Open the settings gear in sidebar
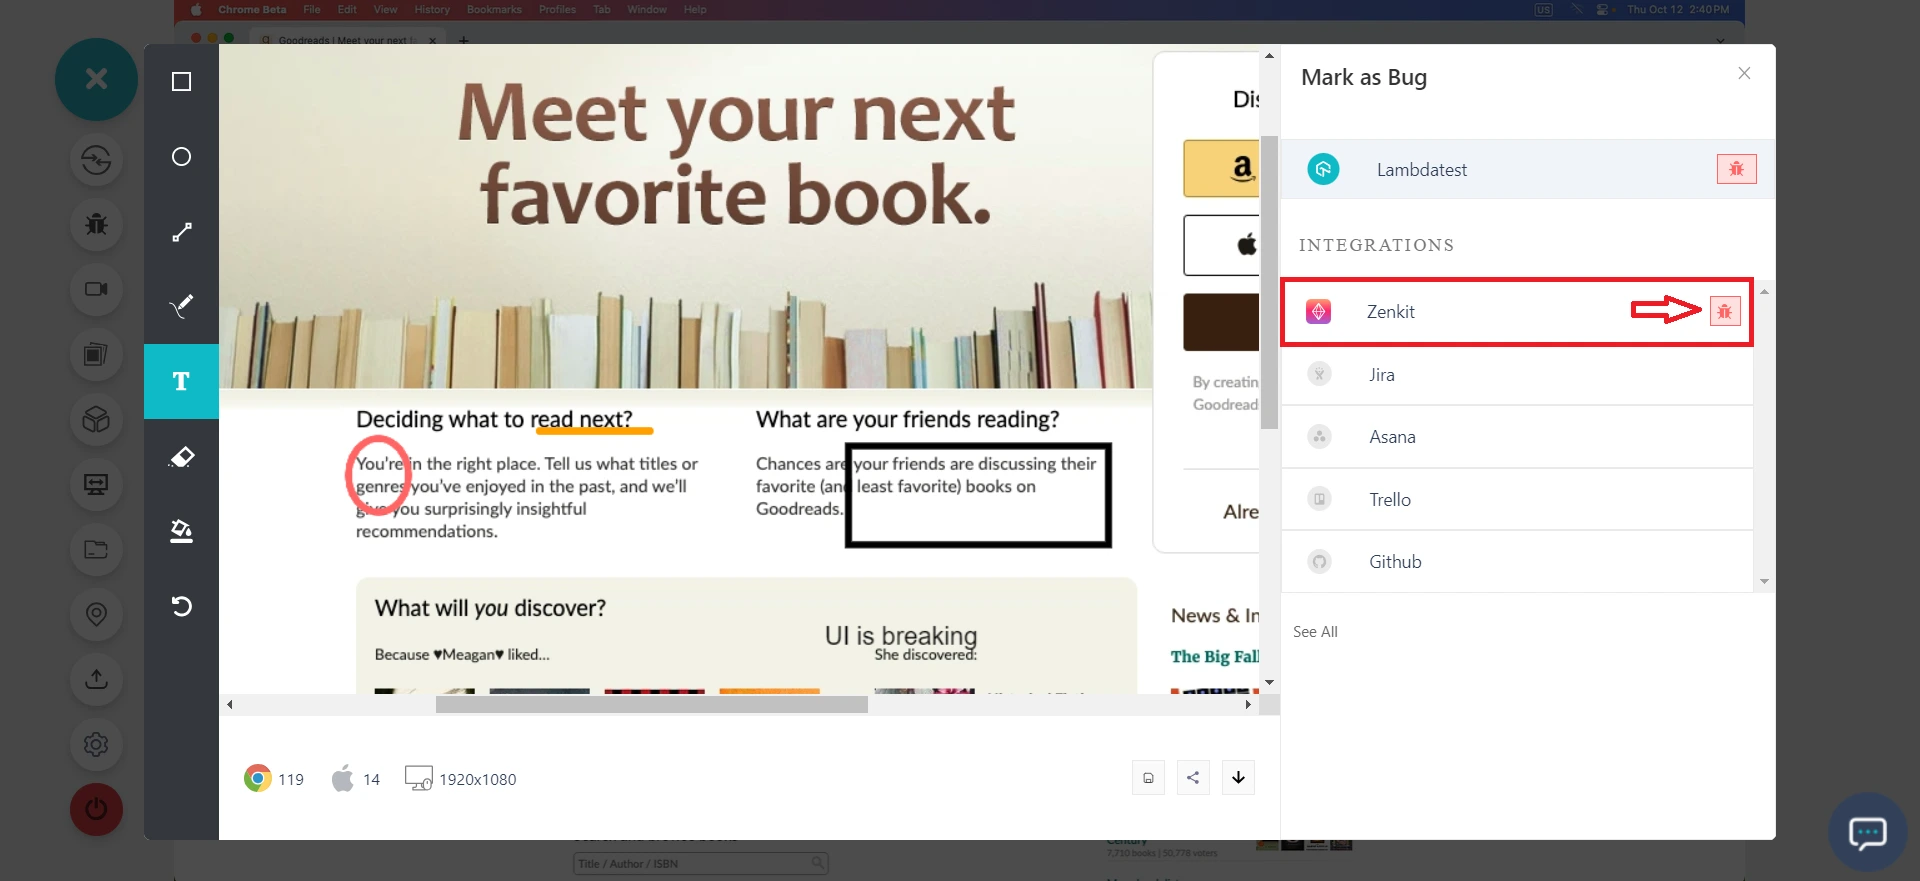Screen dimensions: 1920x881 96,744
